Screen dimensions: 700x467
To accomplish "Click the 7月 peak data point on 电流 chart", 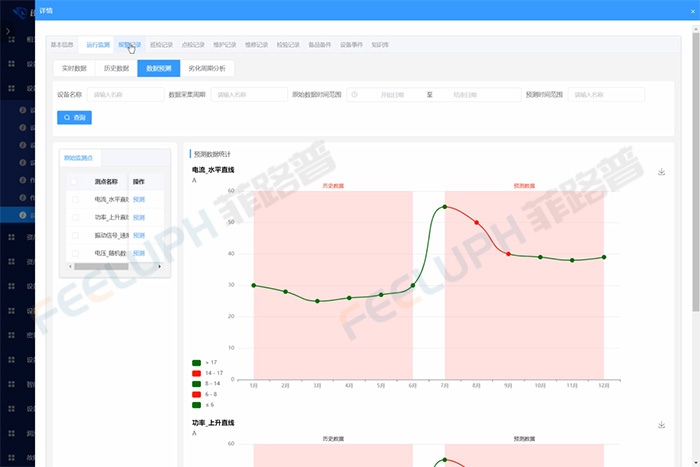I will coord(445,207).
